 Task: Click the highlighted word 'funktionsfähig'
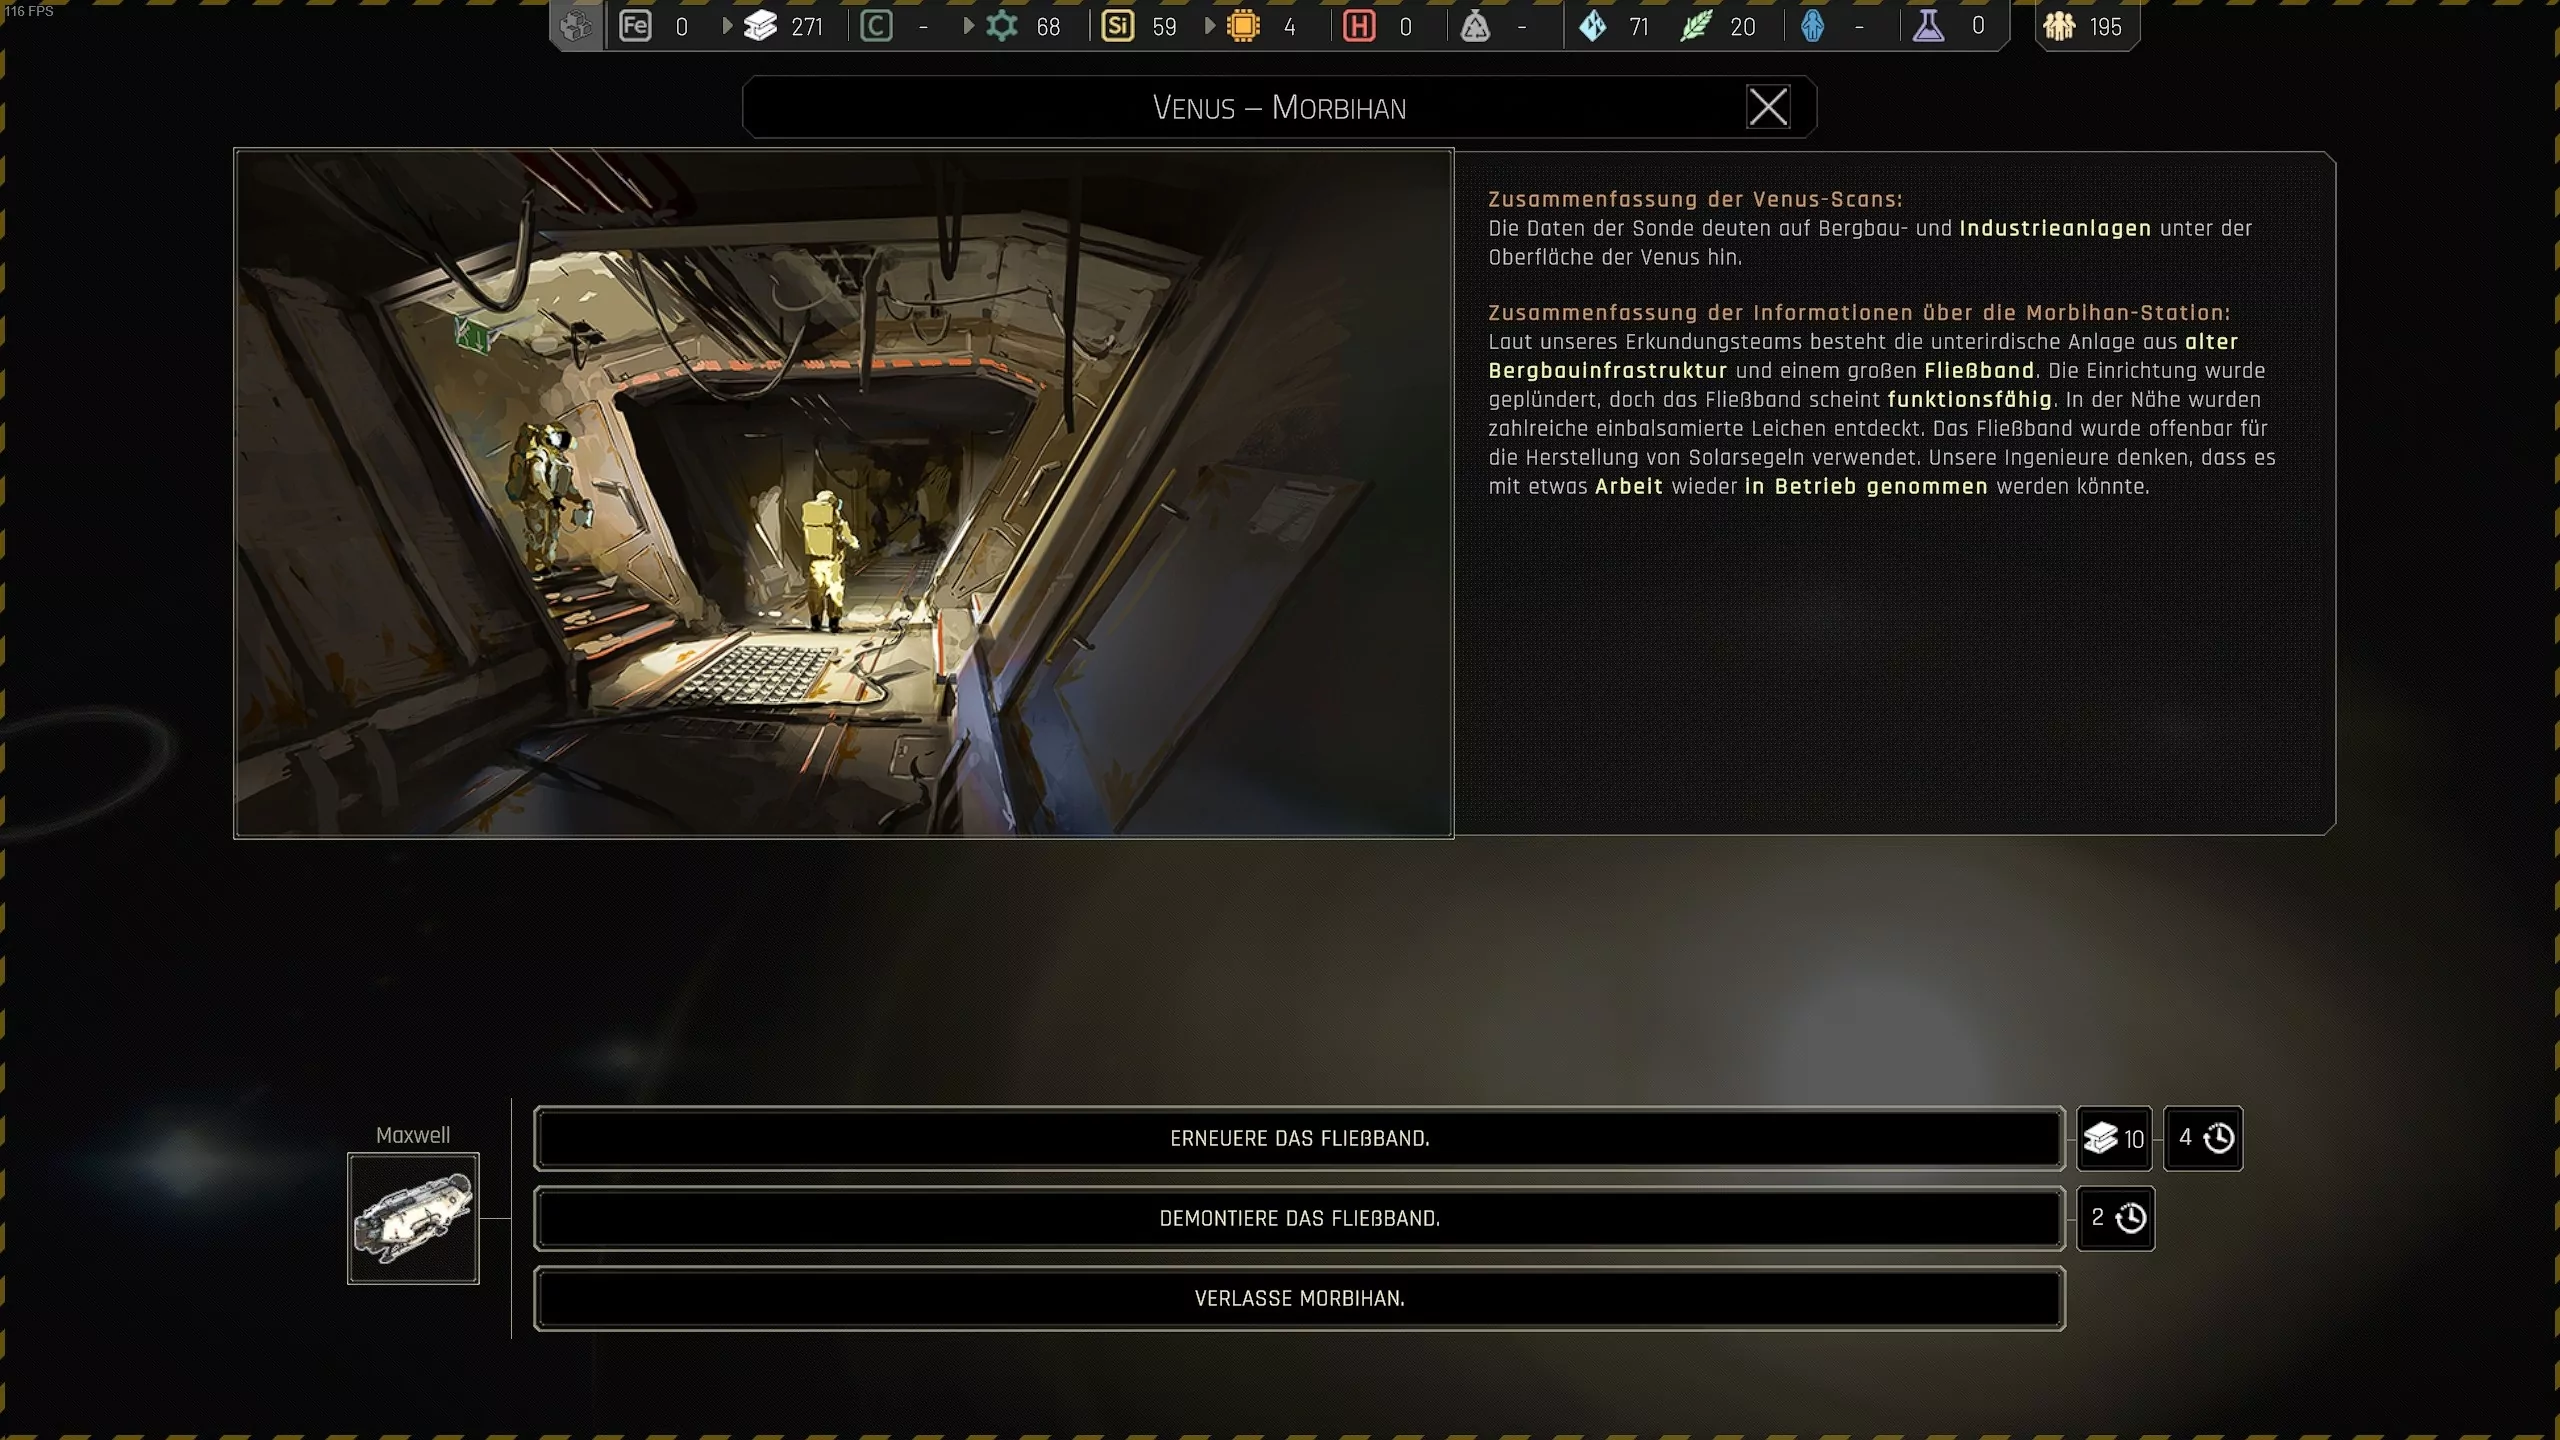(x=1970, y=399)
